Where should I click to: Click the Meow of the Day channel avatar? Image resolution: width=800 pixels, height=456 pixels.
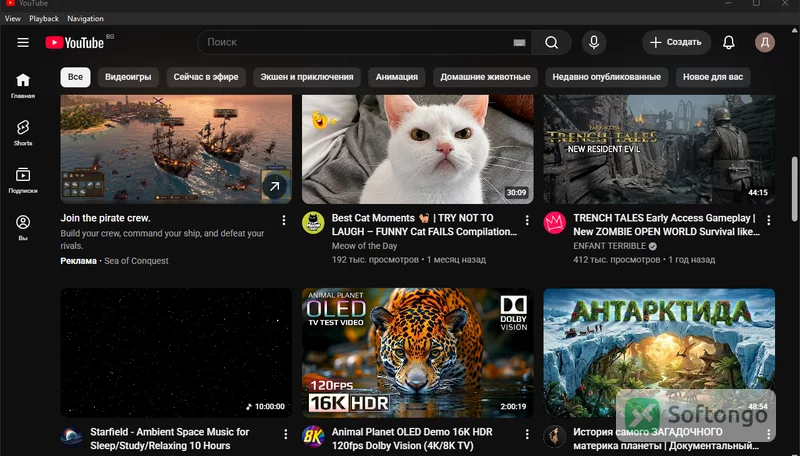pos(313,223)
